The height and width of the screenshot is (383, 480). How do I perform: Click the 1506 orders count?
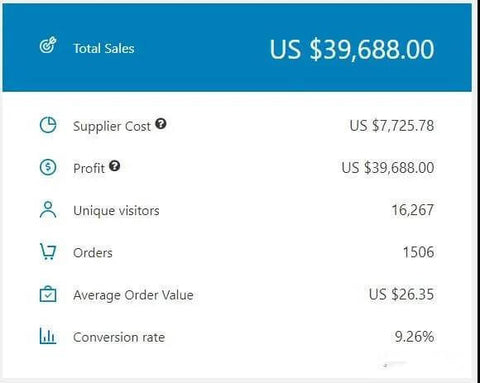coord(419,252)
